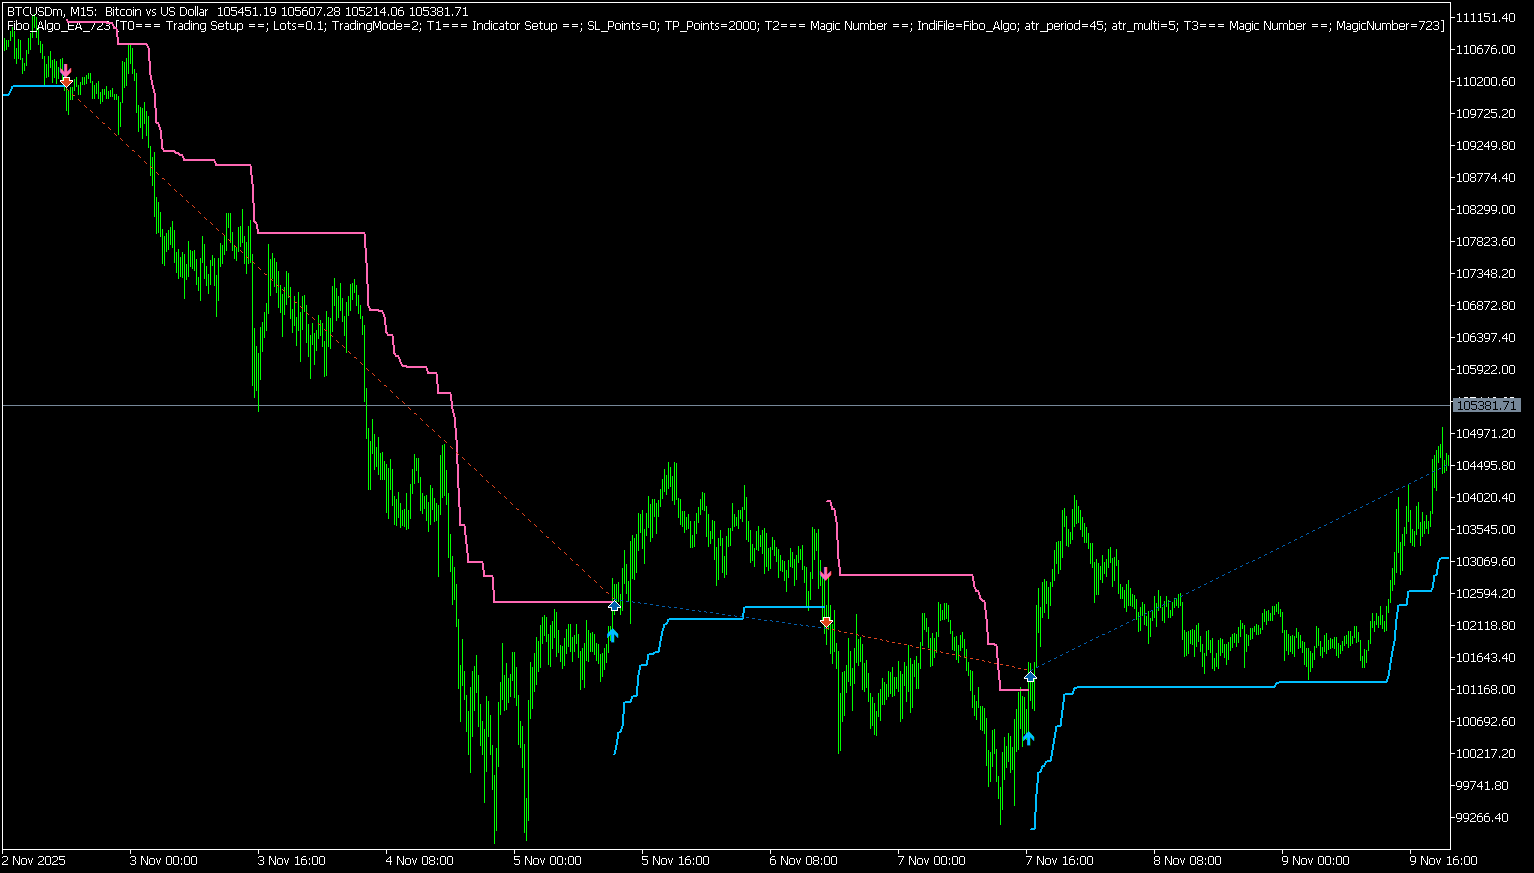Click the 103545.00 price scale label
Screen dimensions: 1534x873
pyautogui.click(x=1486, y=529)
